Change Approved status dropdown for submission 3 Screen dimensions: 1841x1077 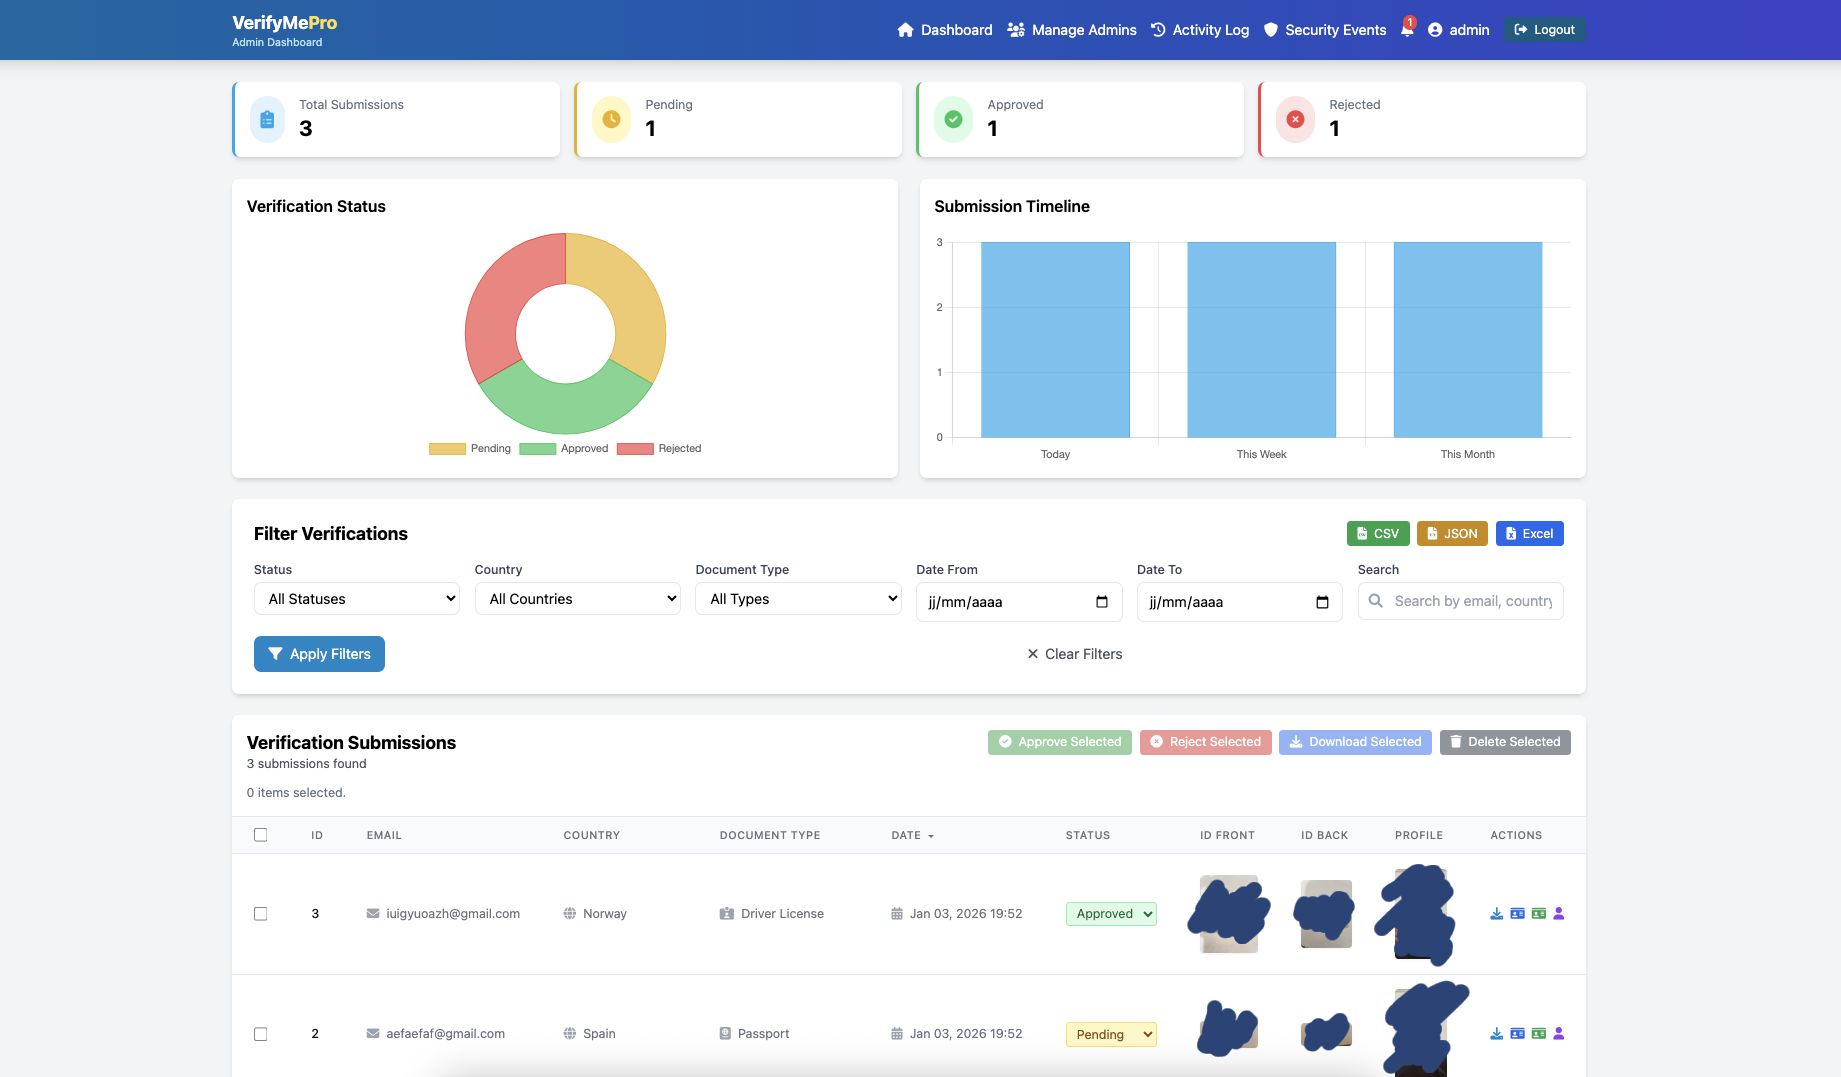1111,914
